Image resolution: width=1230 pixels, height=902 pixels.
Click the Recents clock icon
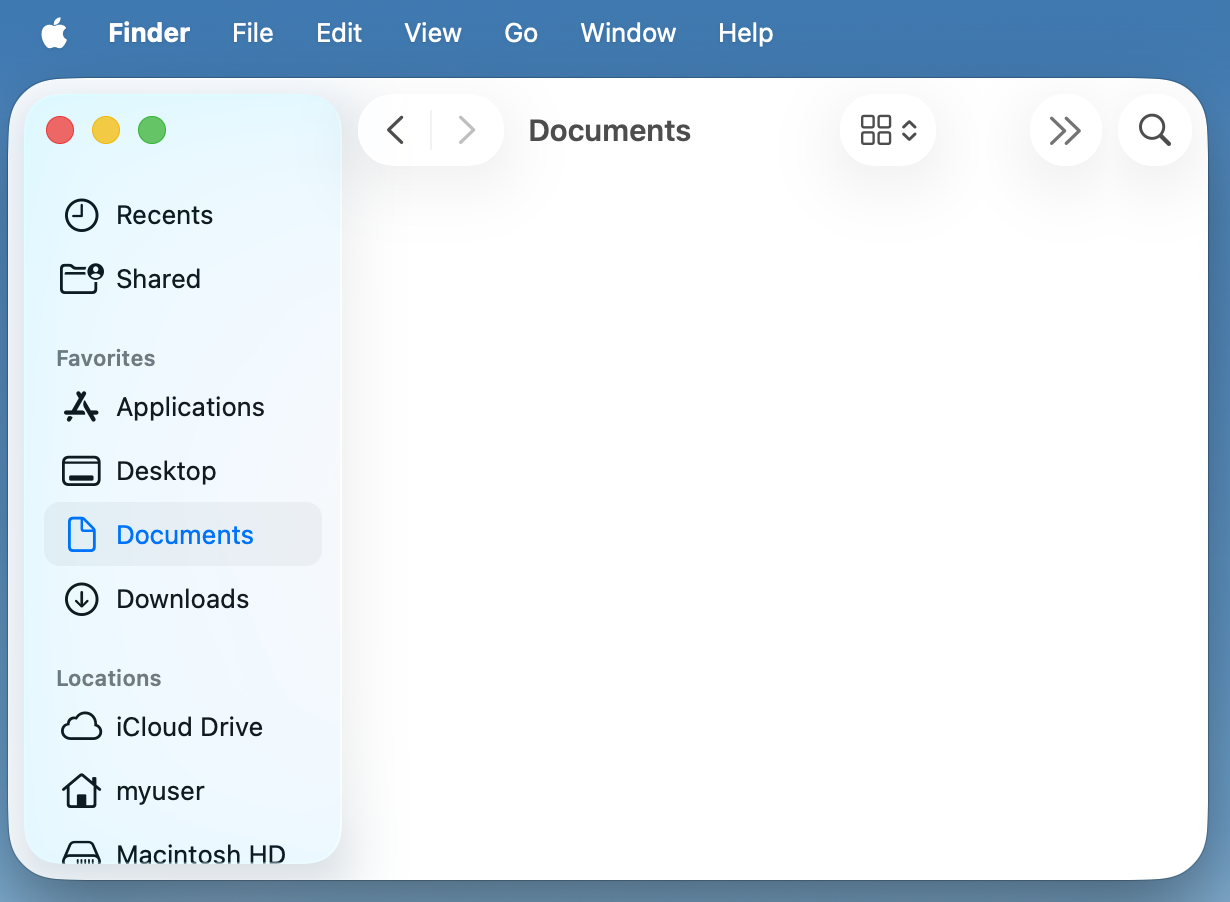[x=81, y=215]
